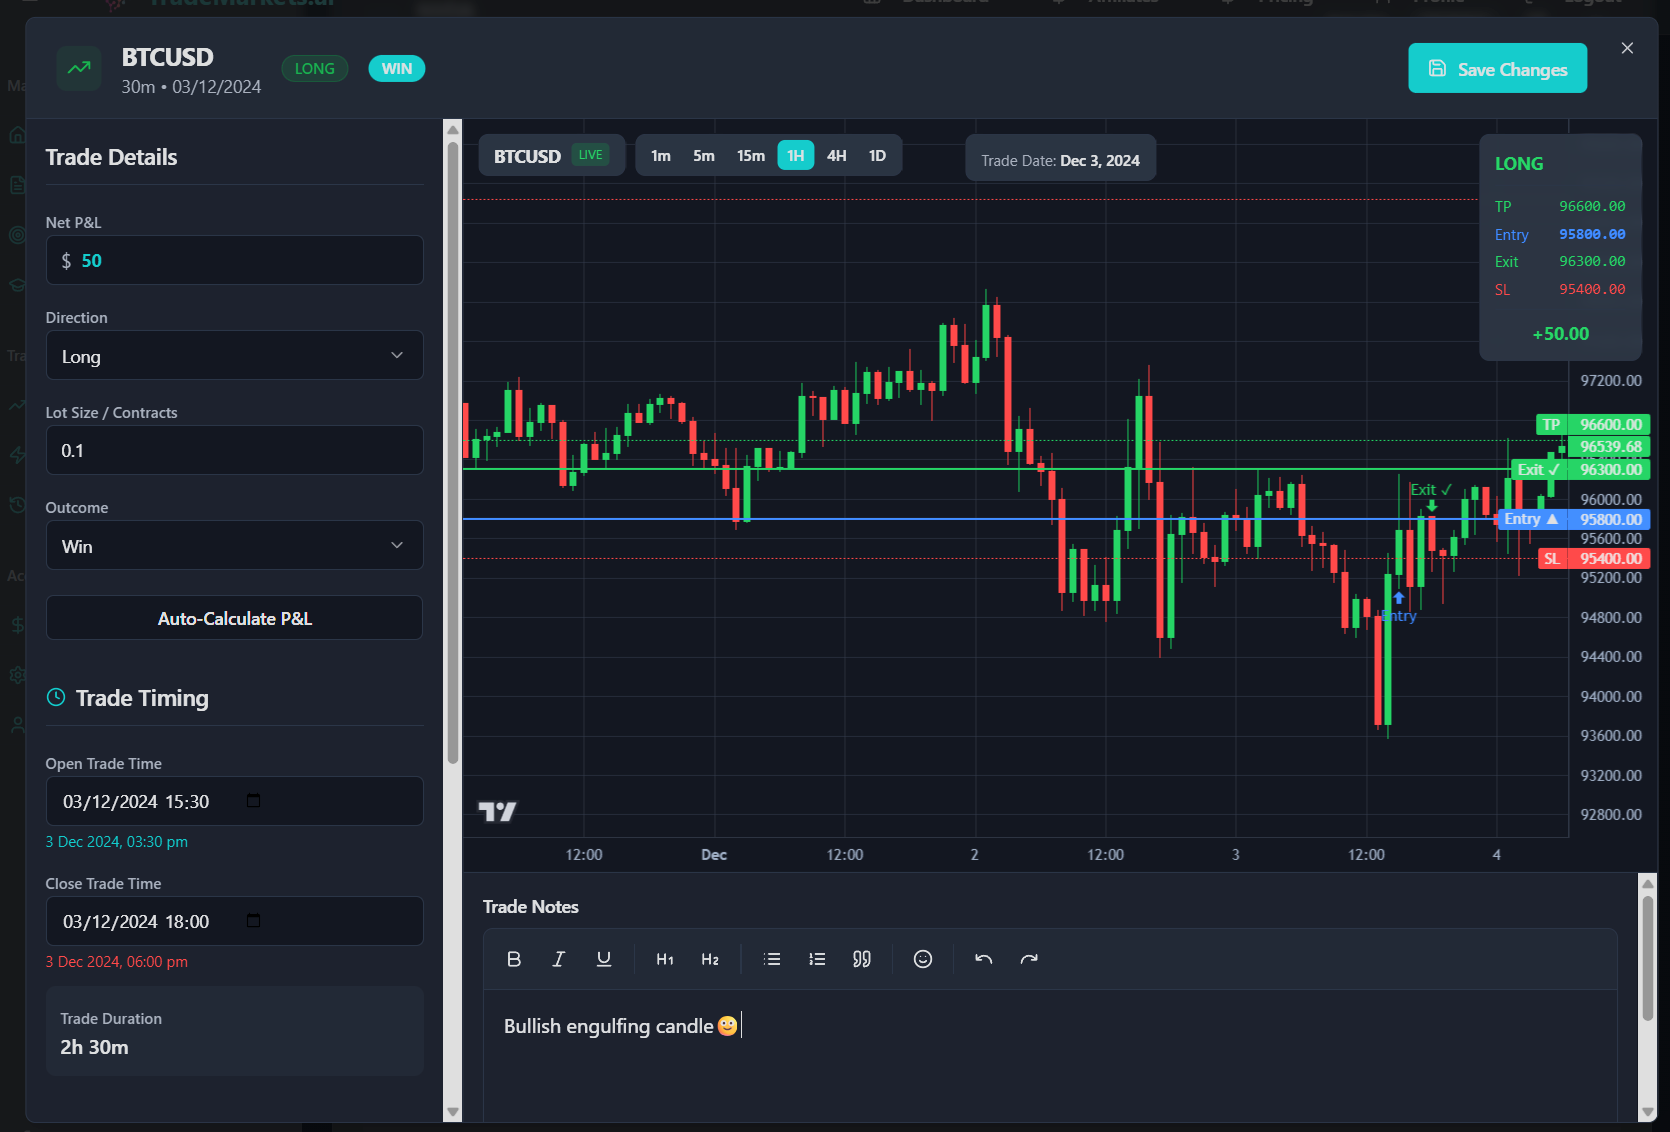
Task: Insert a numbered list in Trade Notes
Action: (x=816, y=958)
